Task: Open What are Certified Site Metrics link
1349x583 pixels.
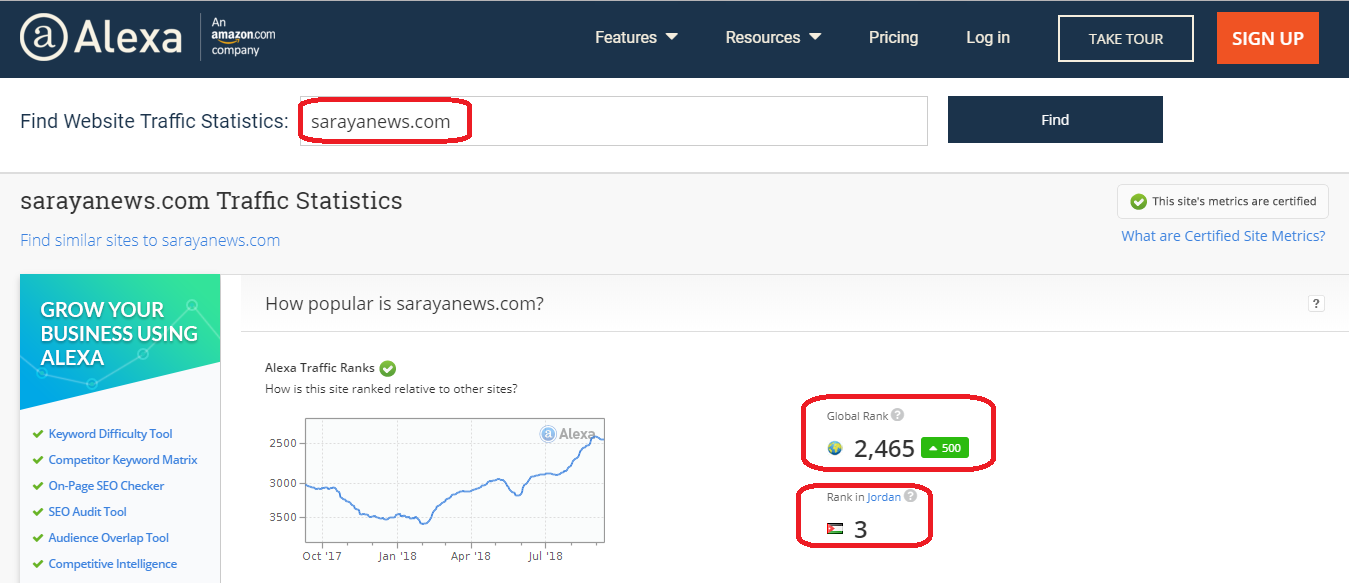Action: click(1223, 236)
